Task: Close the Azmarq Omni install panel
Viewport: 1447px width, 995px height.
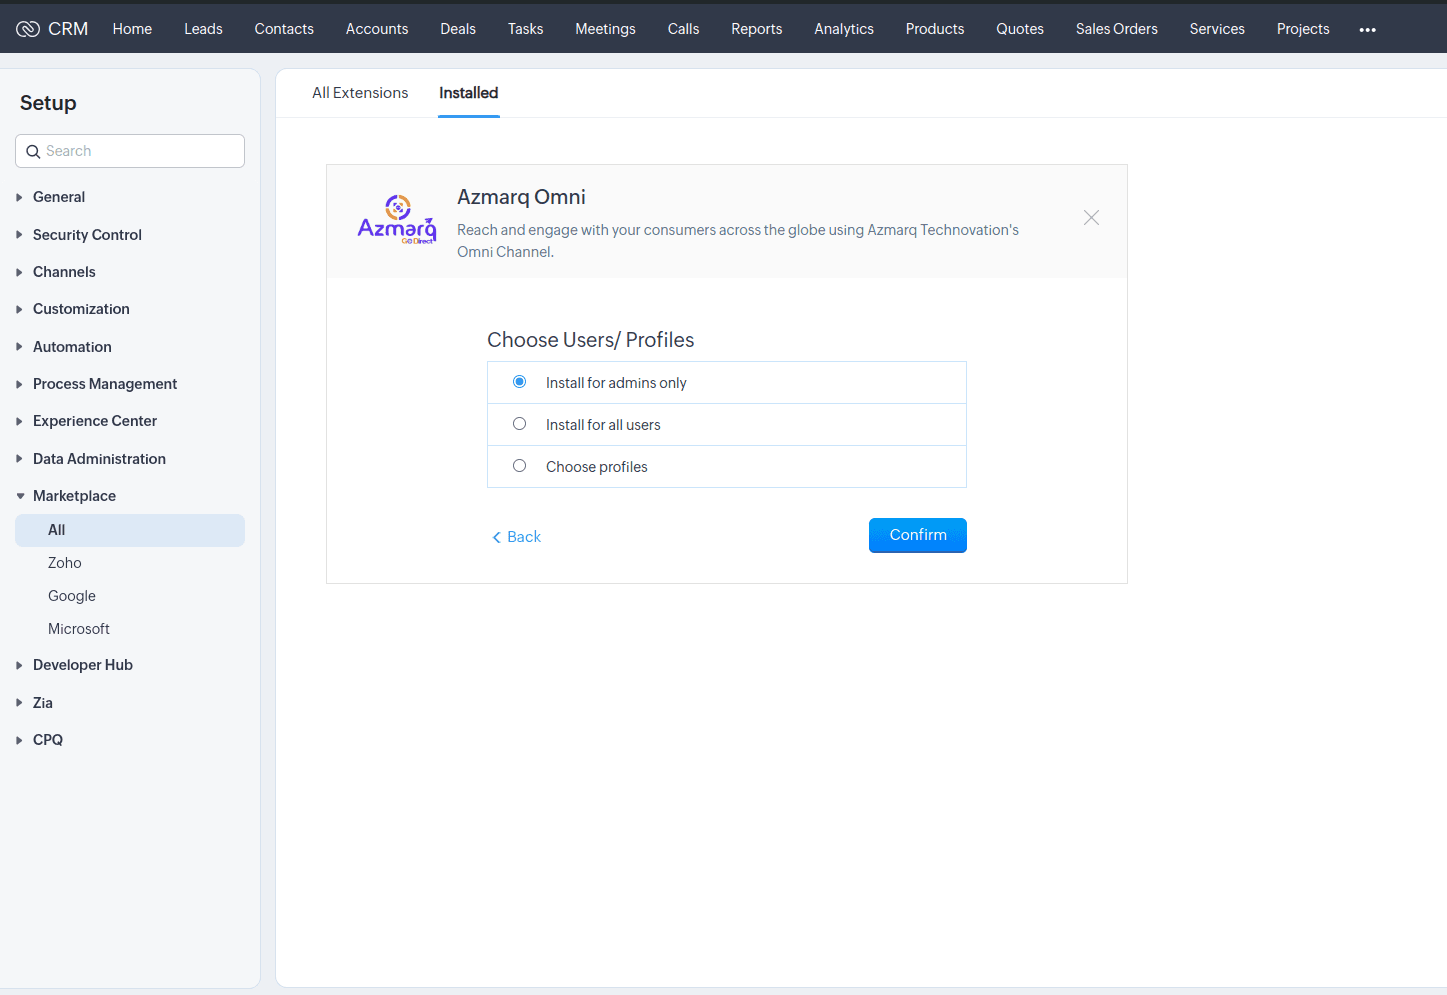Action: click(1091, 218)
